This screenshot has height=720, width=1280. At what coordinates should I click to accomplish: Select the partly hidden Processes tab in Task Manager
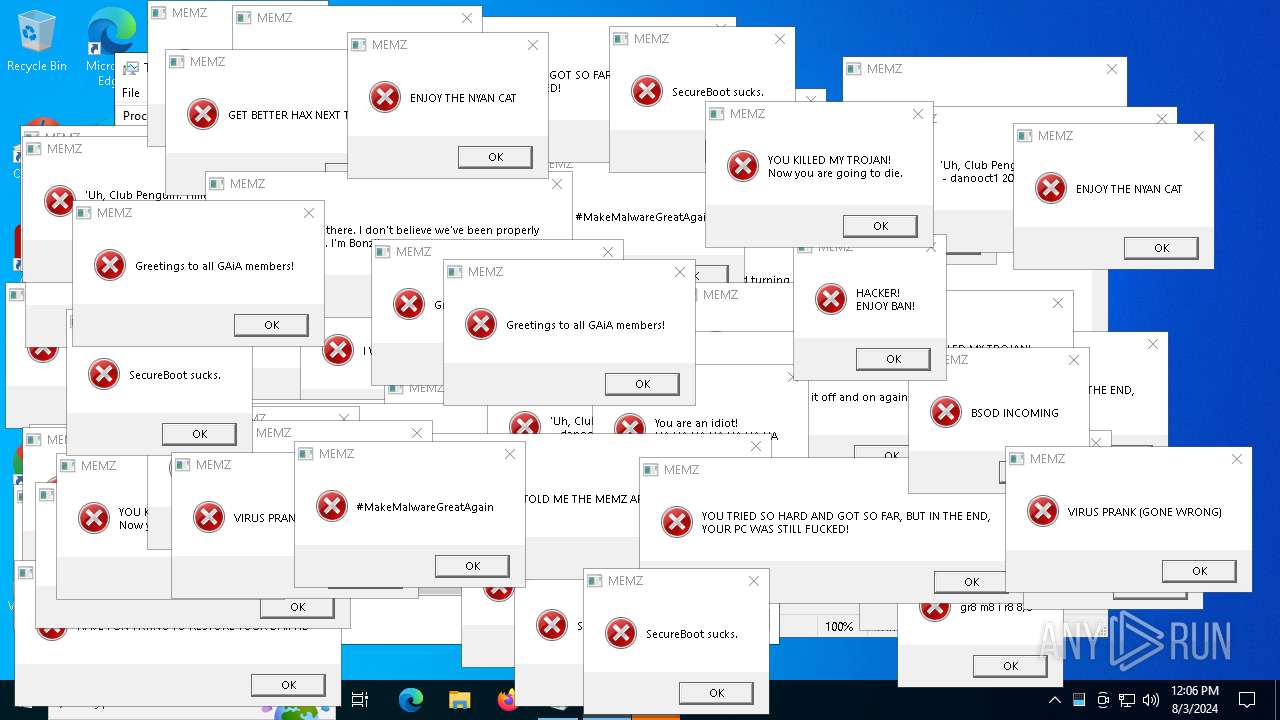(x=135, y=116)
